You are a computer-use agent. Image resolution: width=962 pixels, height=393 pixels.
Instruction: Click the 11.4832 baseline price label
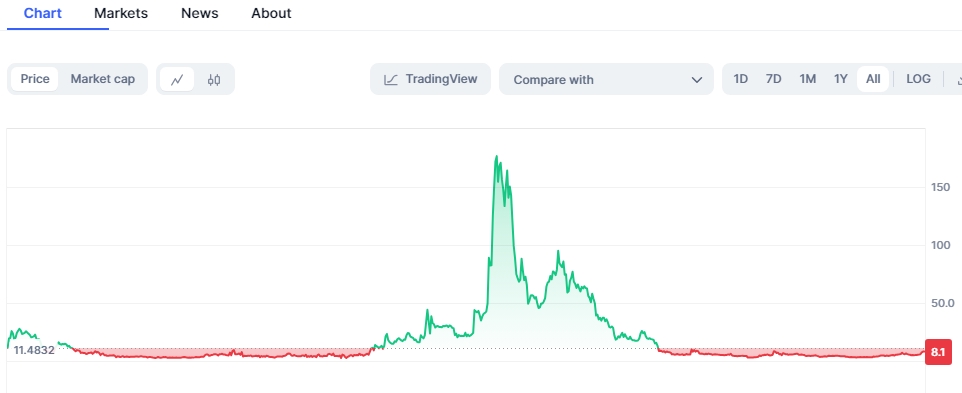pyautogui.click(x=34, y=351)
